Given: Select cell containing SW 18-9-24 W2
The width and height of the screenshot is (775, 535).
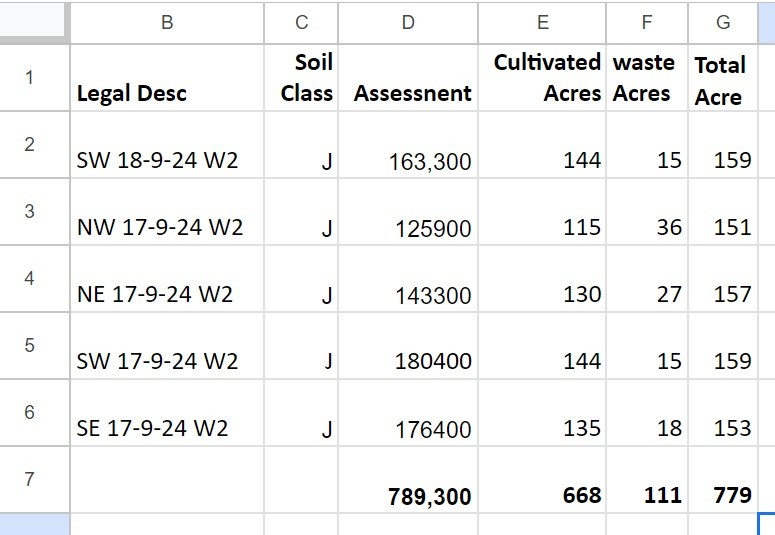Looking at the screenshot, I should tap(167, 144).
